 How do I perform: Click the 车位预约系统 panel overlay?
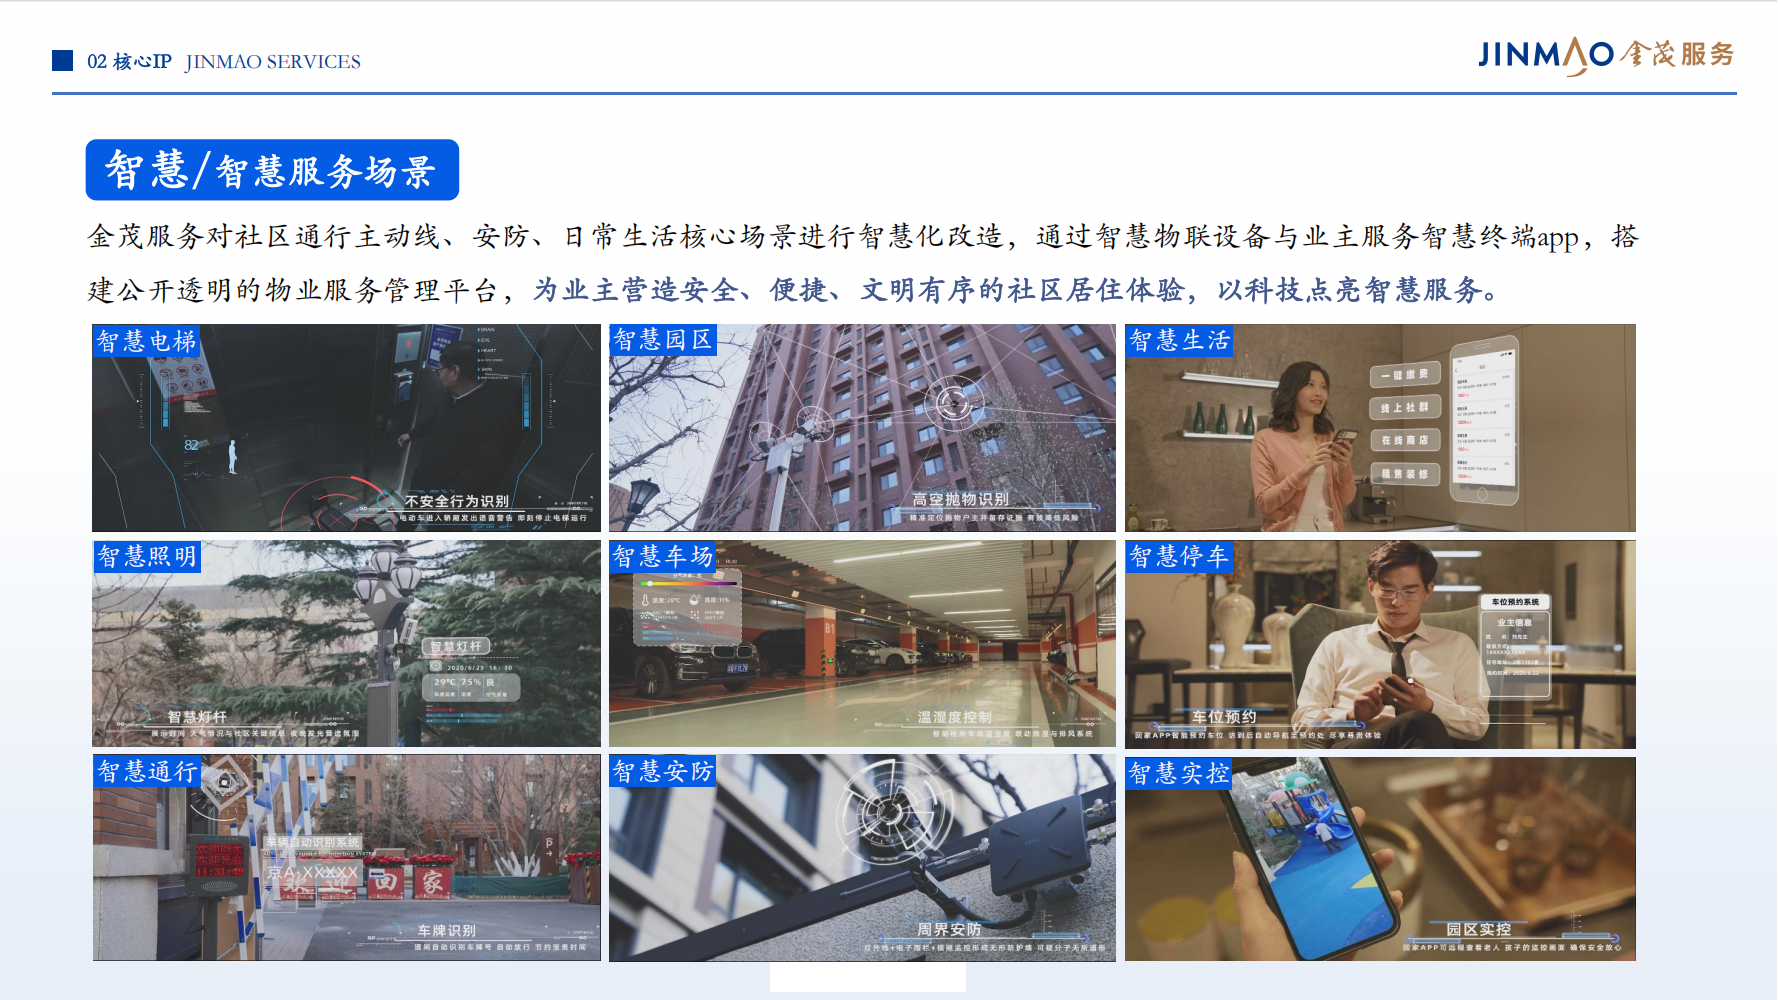pos(1516,646)
